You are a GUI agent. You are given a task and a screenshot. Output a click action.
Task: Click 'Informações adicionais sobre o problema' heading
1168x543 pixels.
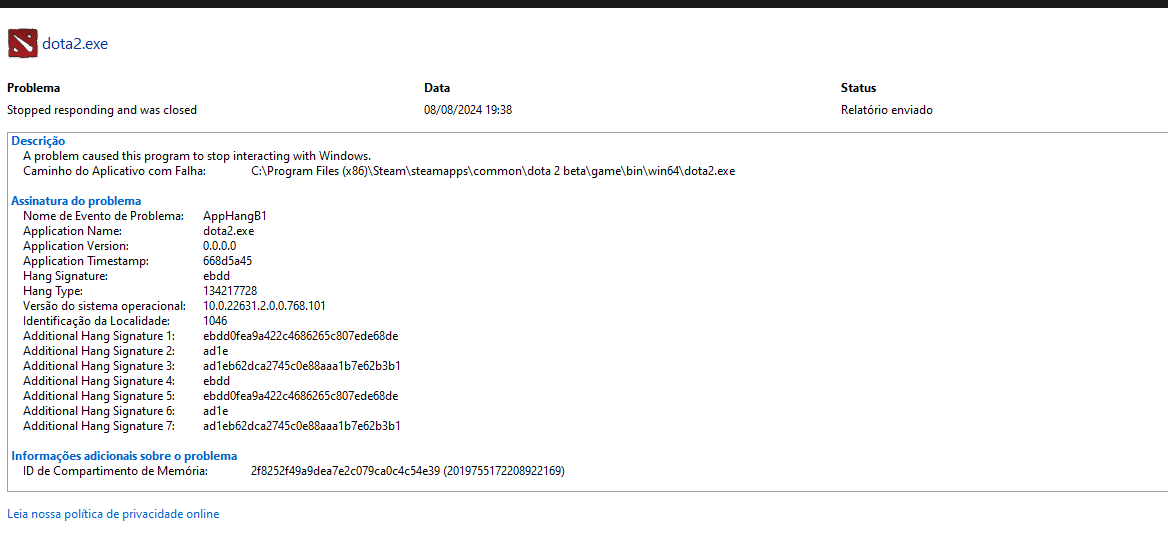pyautogui.click(x=124, y=456)
